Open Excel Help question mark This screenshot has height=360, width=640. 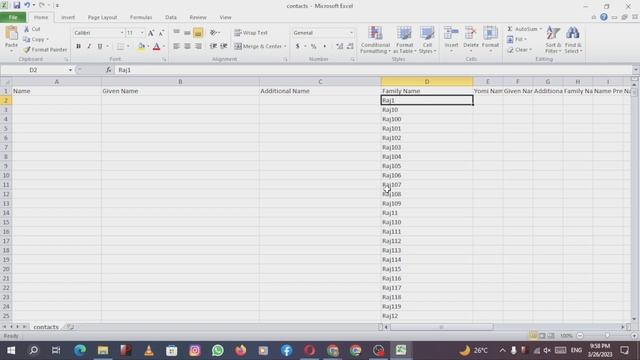tap(604, 17)
